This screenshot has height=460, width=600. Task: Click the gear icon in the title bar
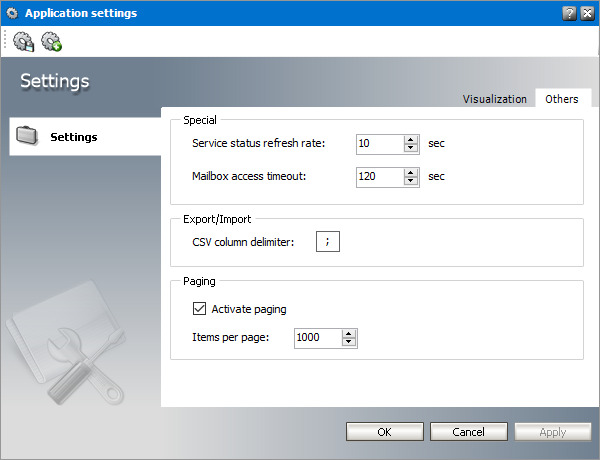coord(12,13)
